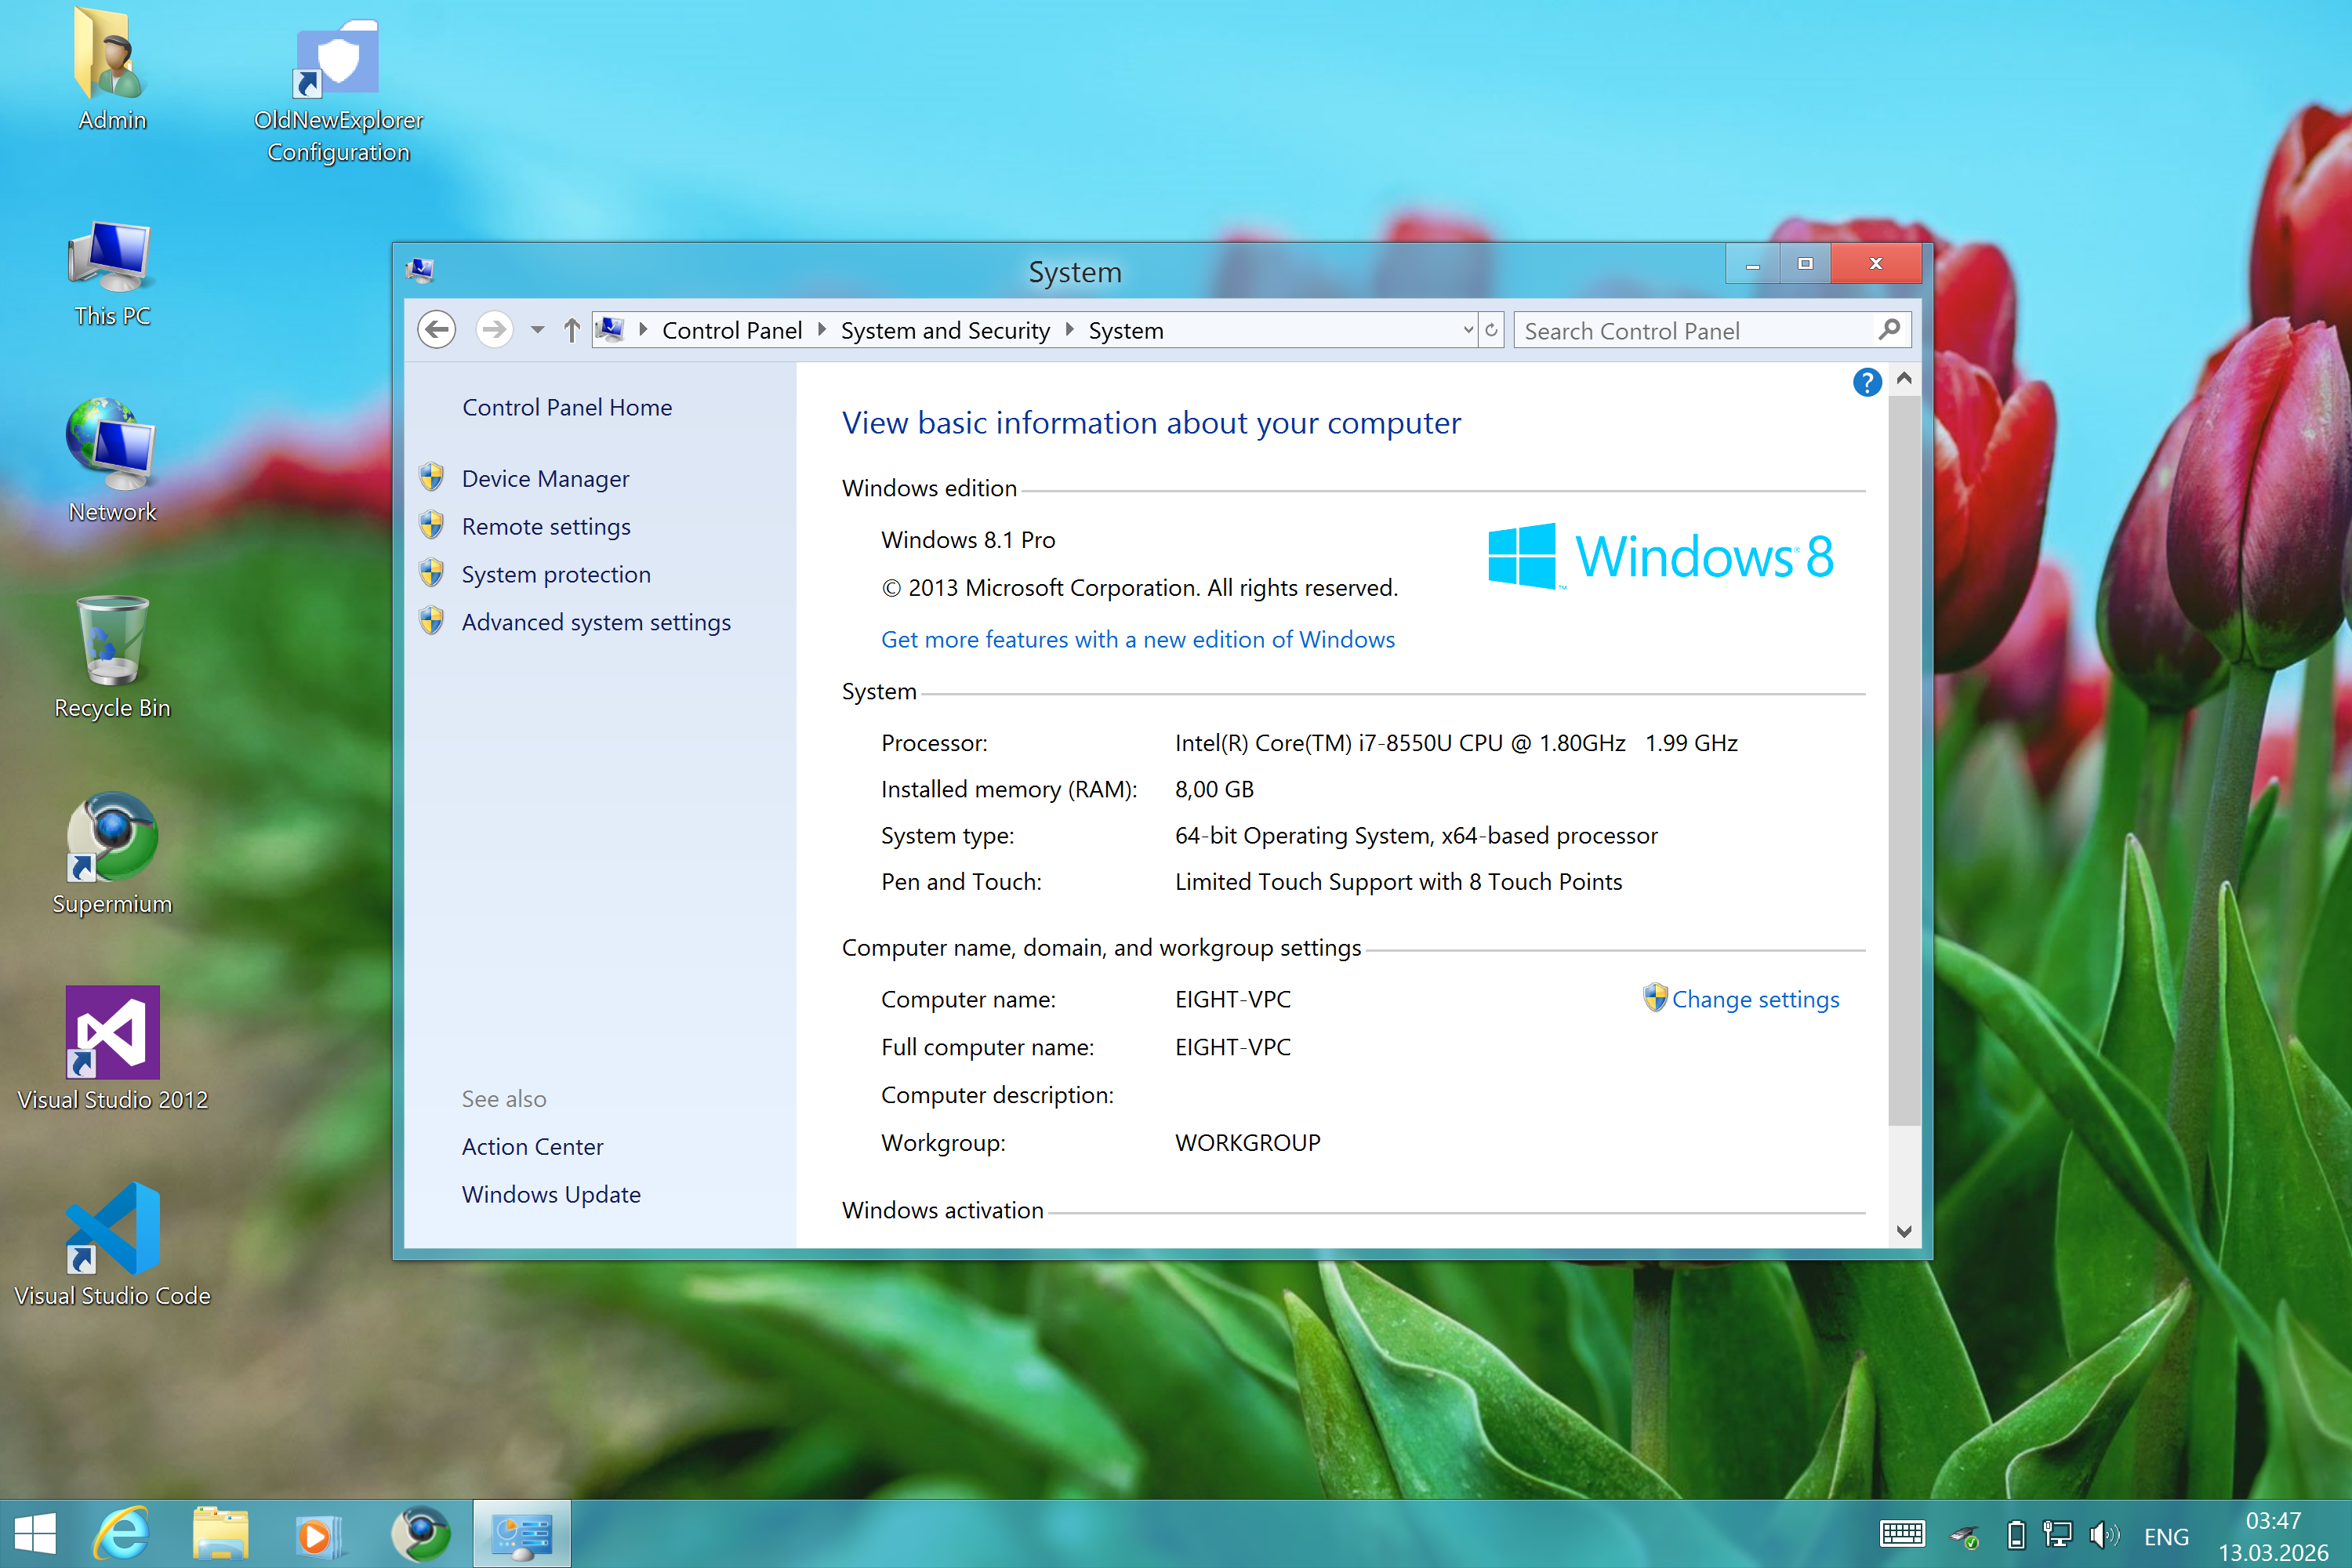2352x1568 pixels.
Task: Open the clock showing 03:47
Action: click(2274, 1536)
